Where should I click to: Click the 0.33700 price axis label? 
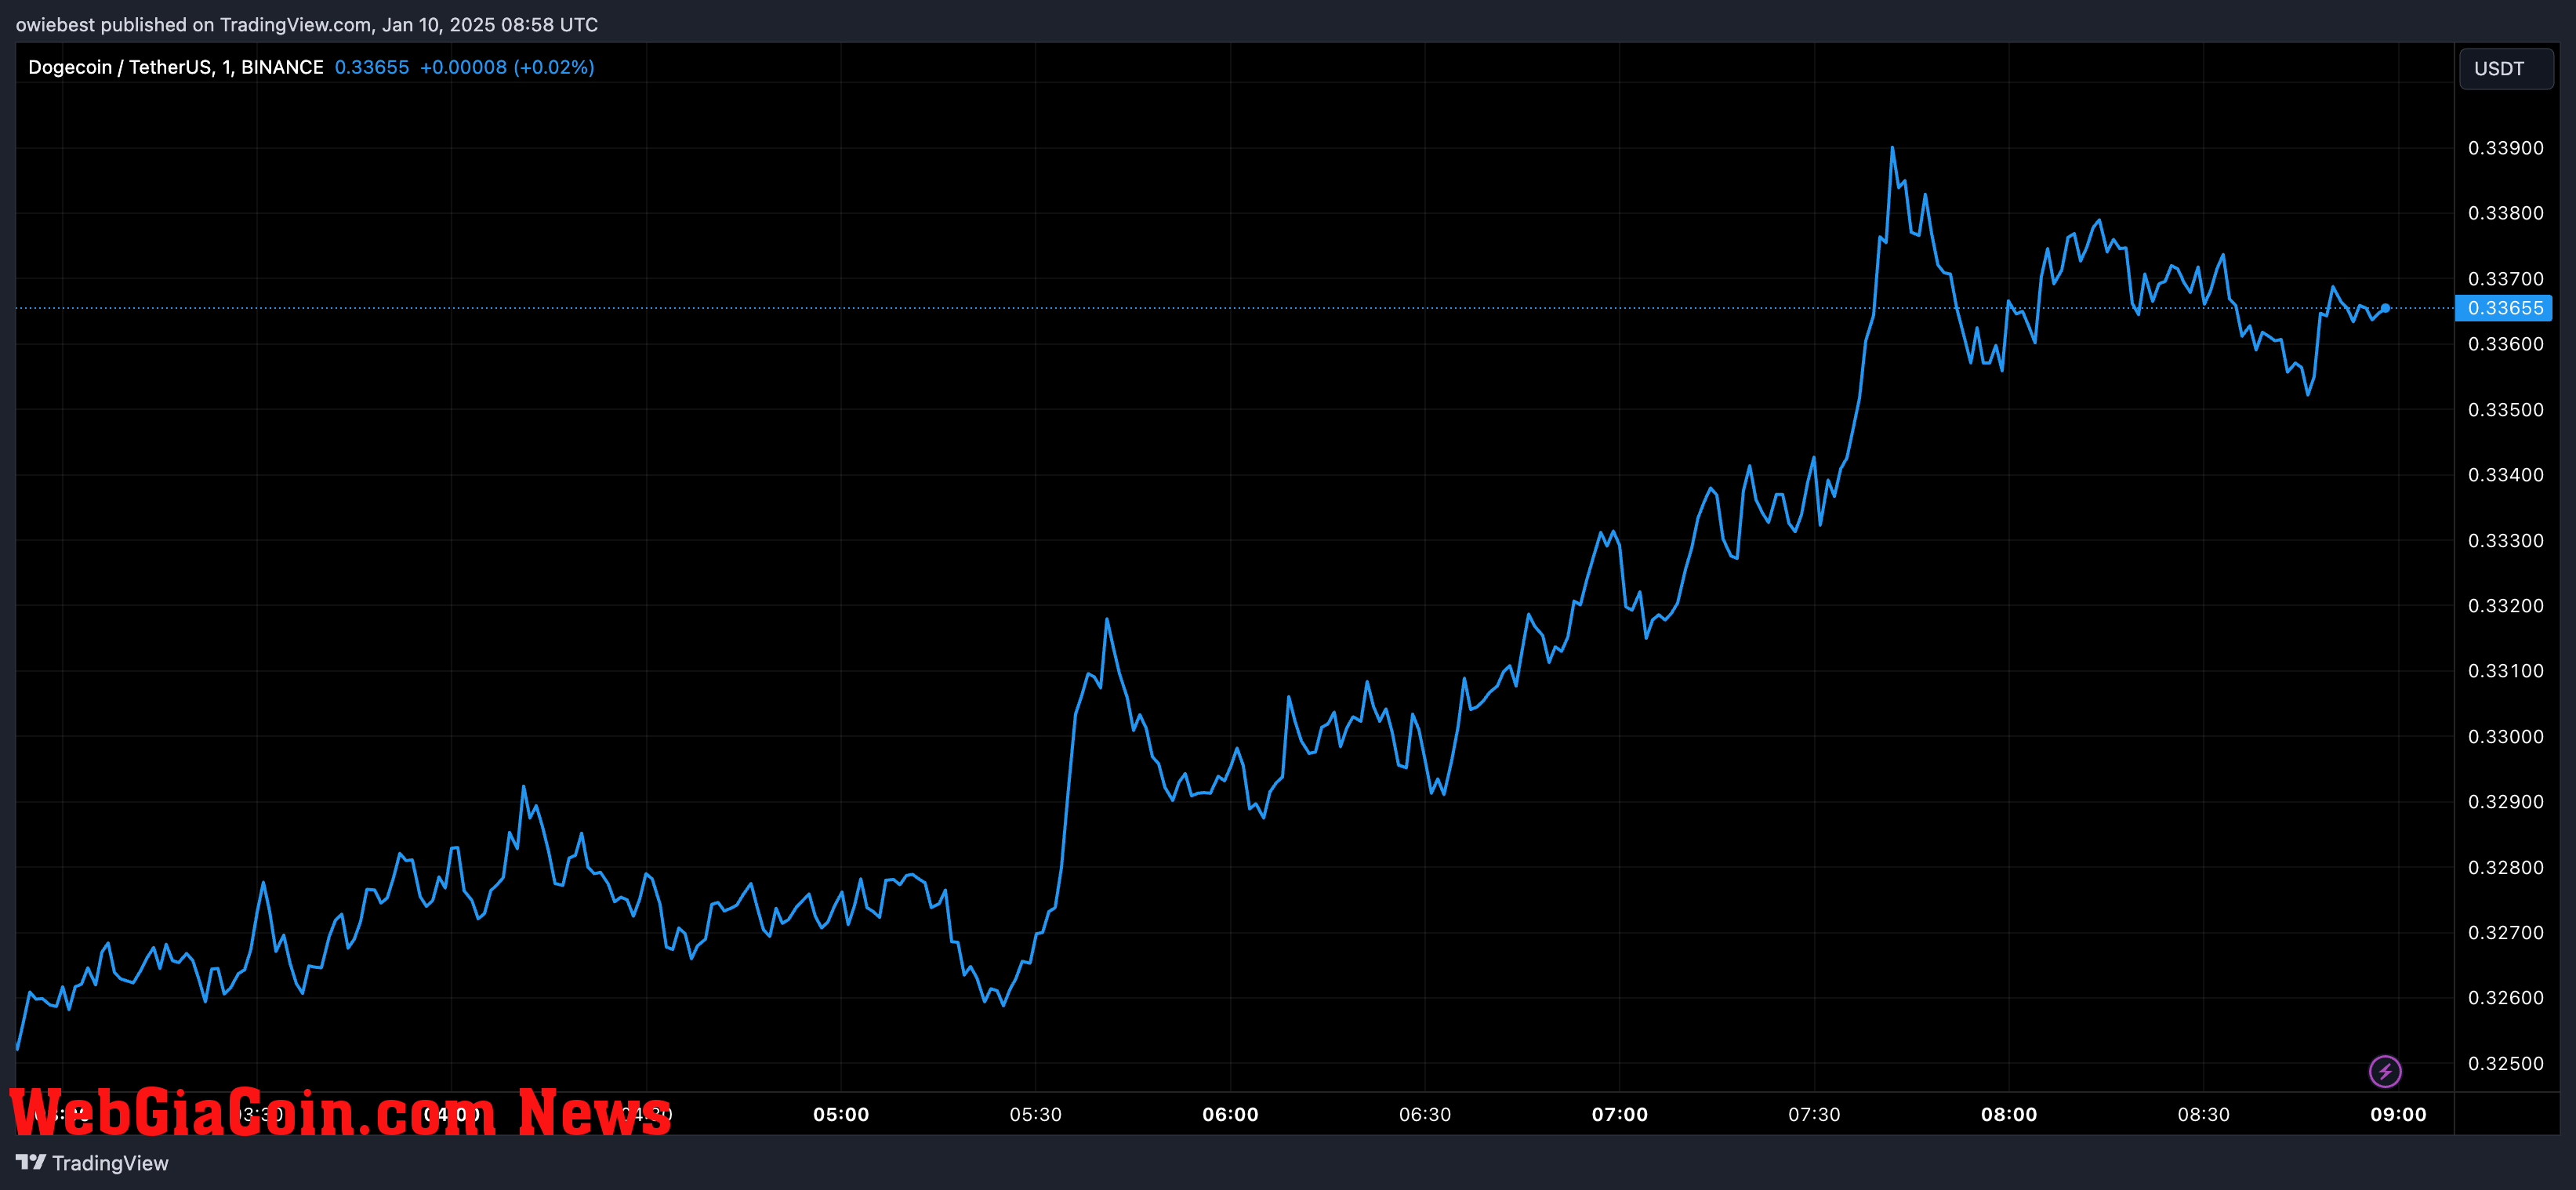[2506, 279]
